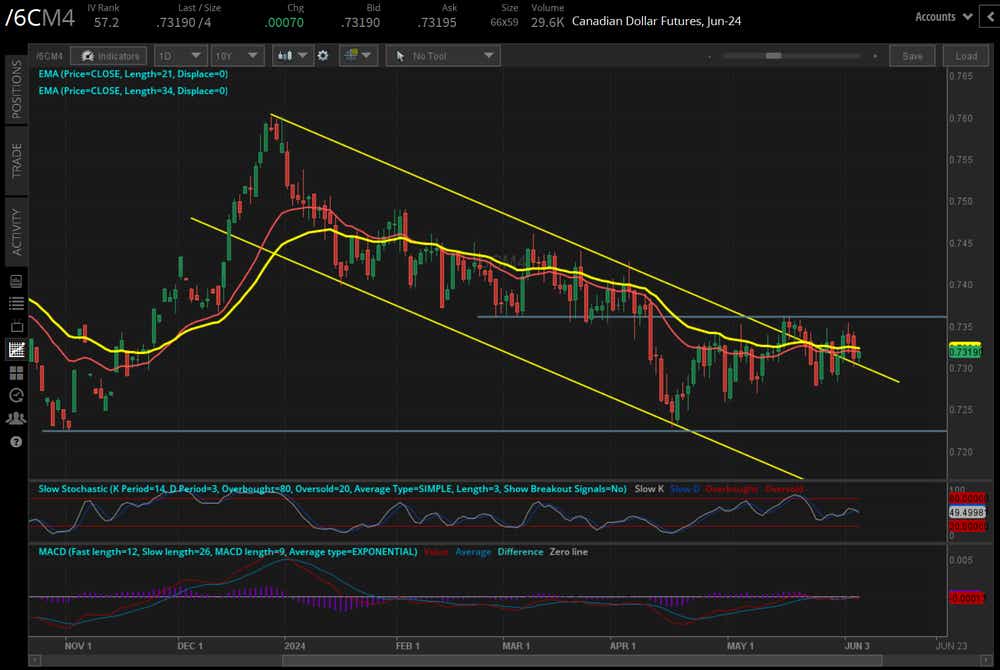Click the help question mark icon
The height and width of the screenshot is (670, 1000).
coord(16,441)
